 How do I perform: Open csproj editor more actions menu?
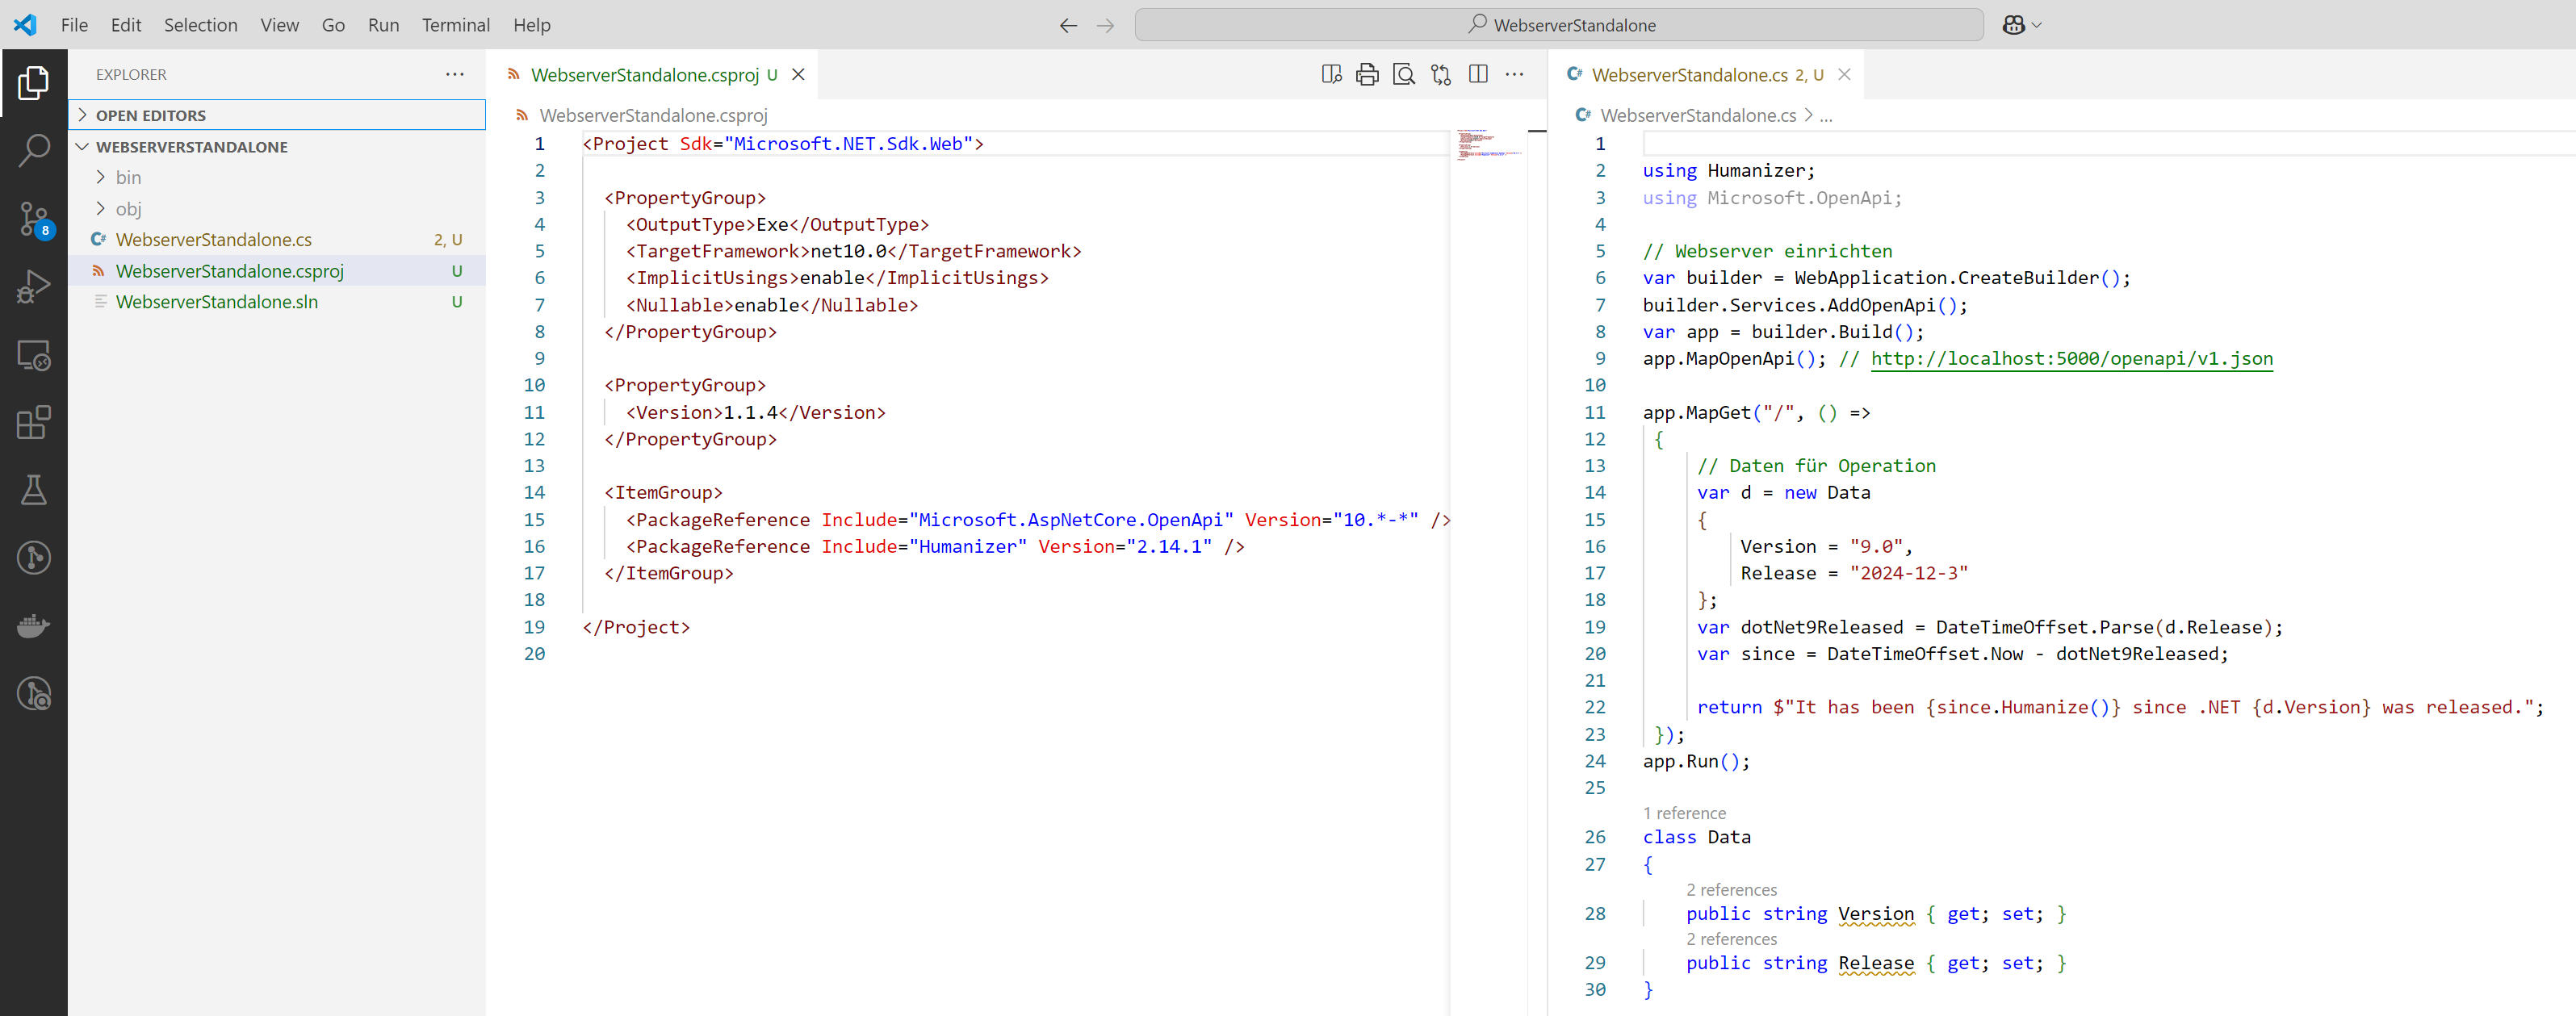1514,74
